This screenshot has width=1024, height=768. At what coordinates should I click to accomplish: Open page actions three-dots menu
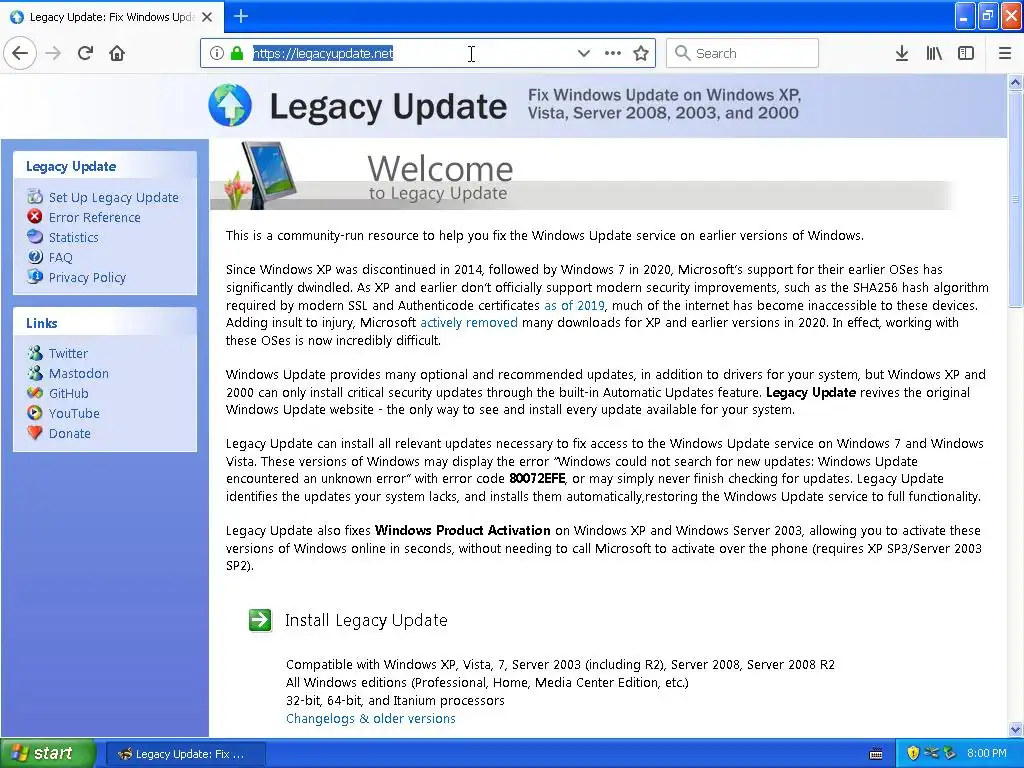click(613, 53)
